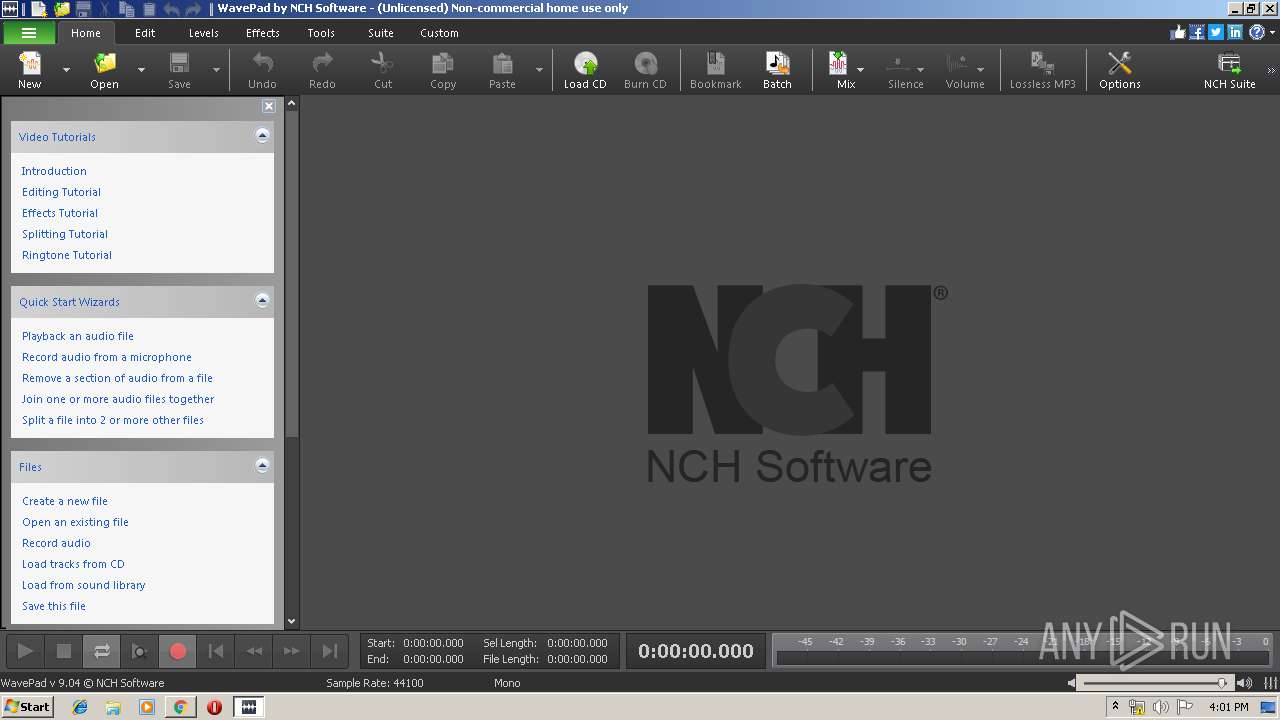The image size is (1280, 720).
Task: Open the Save button dropdown arrow
Action: (216, 70)
